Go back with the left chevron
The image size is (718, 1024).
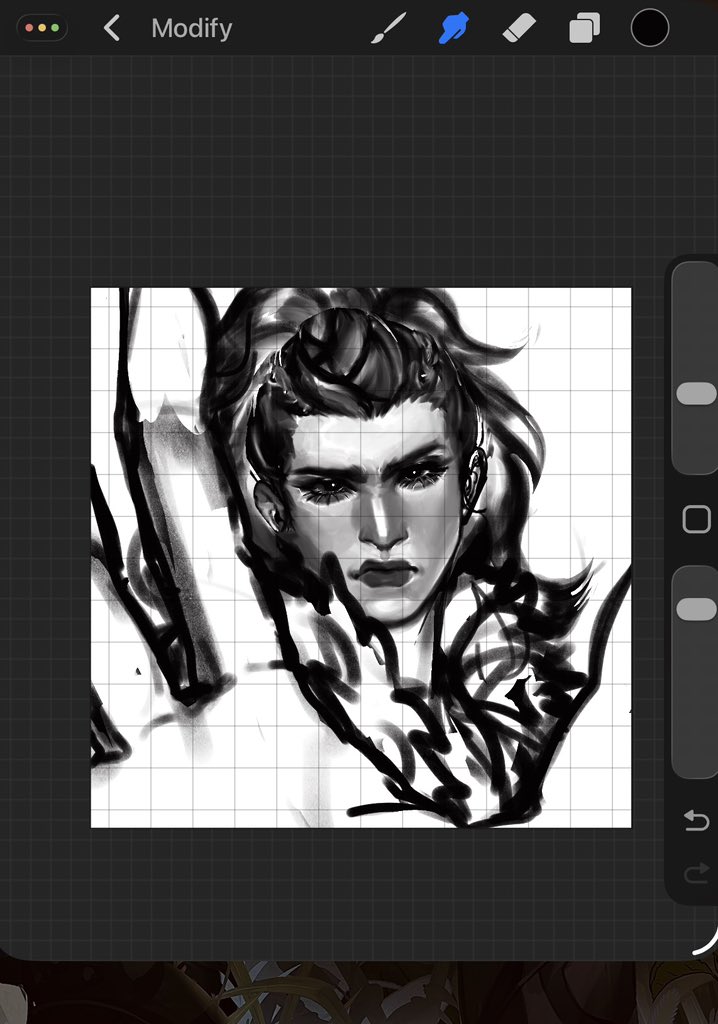point(112,28)
